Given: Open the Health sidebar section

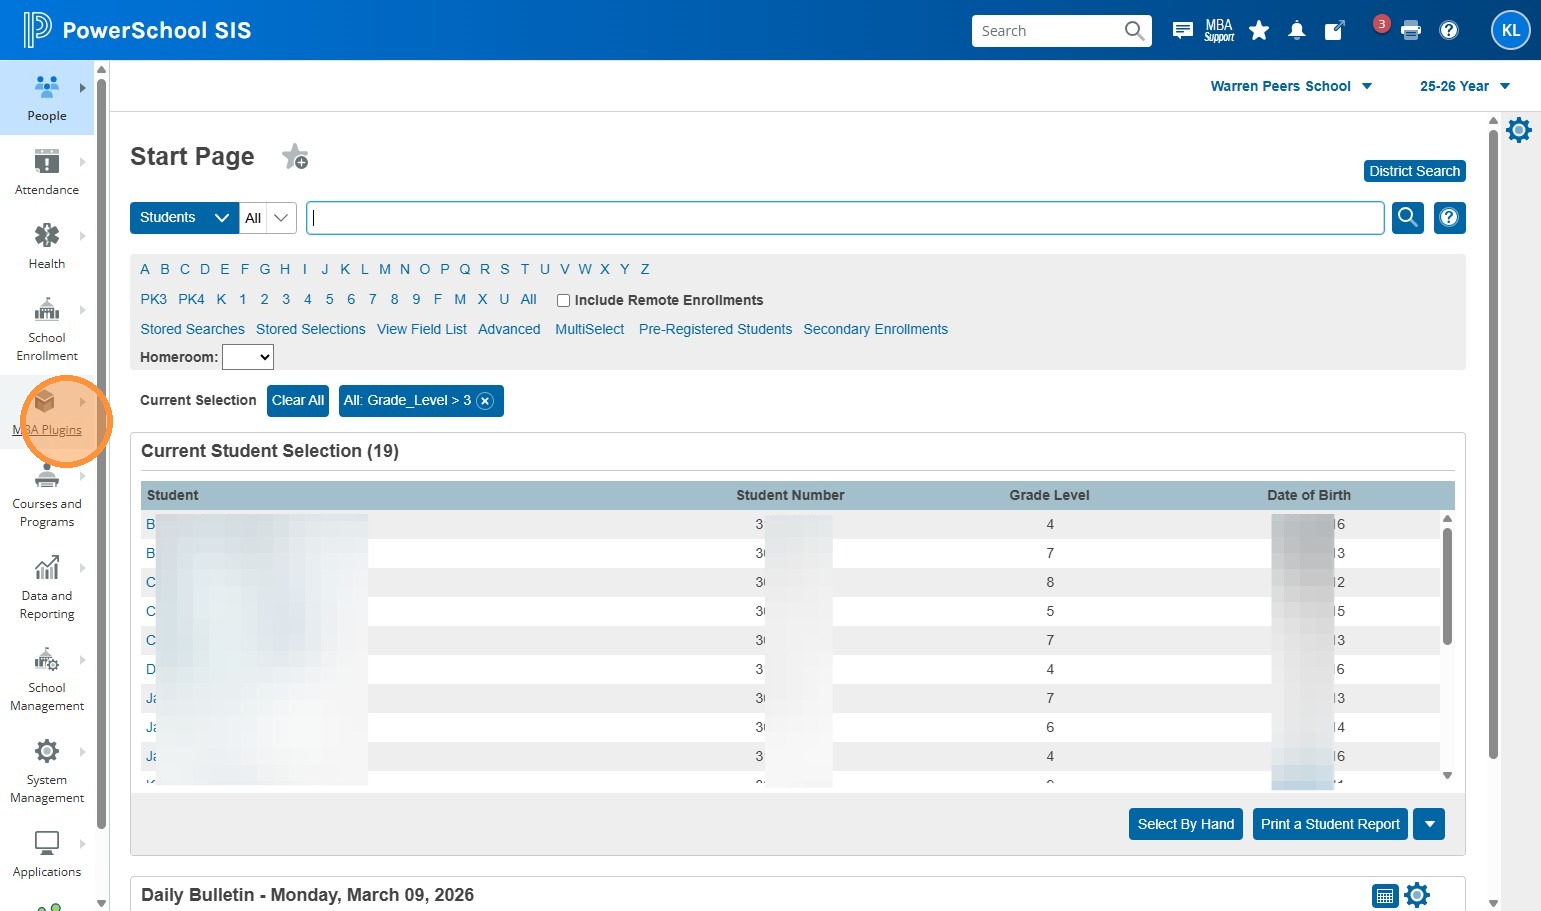Looking at the screenshot, I should pyautogui.click(x=47, y=246).
